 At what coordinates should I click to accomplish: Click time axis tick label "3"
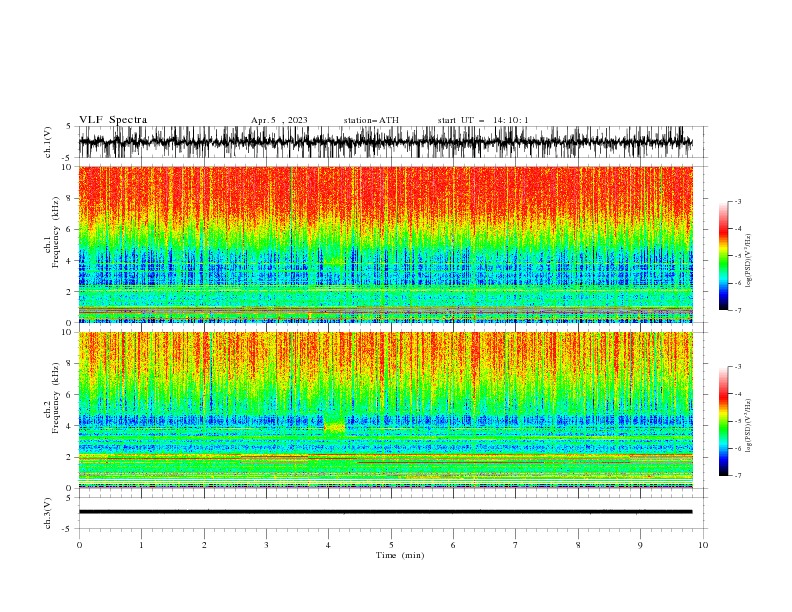pos(266,545)
